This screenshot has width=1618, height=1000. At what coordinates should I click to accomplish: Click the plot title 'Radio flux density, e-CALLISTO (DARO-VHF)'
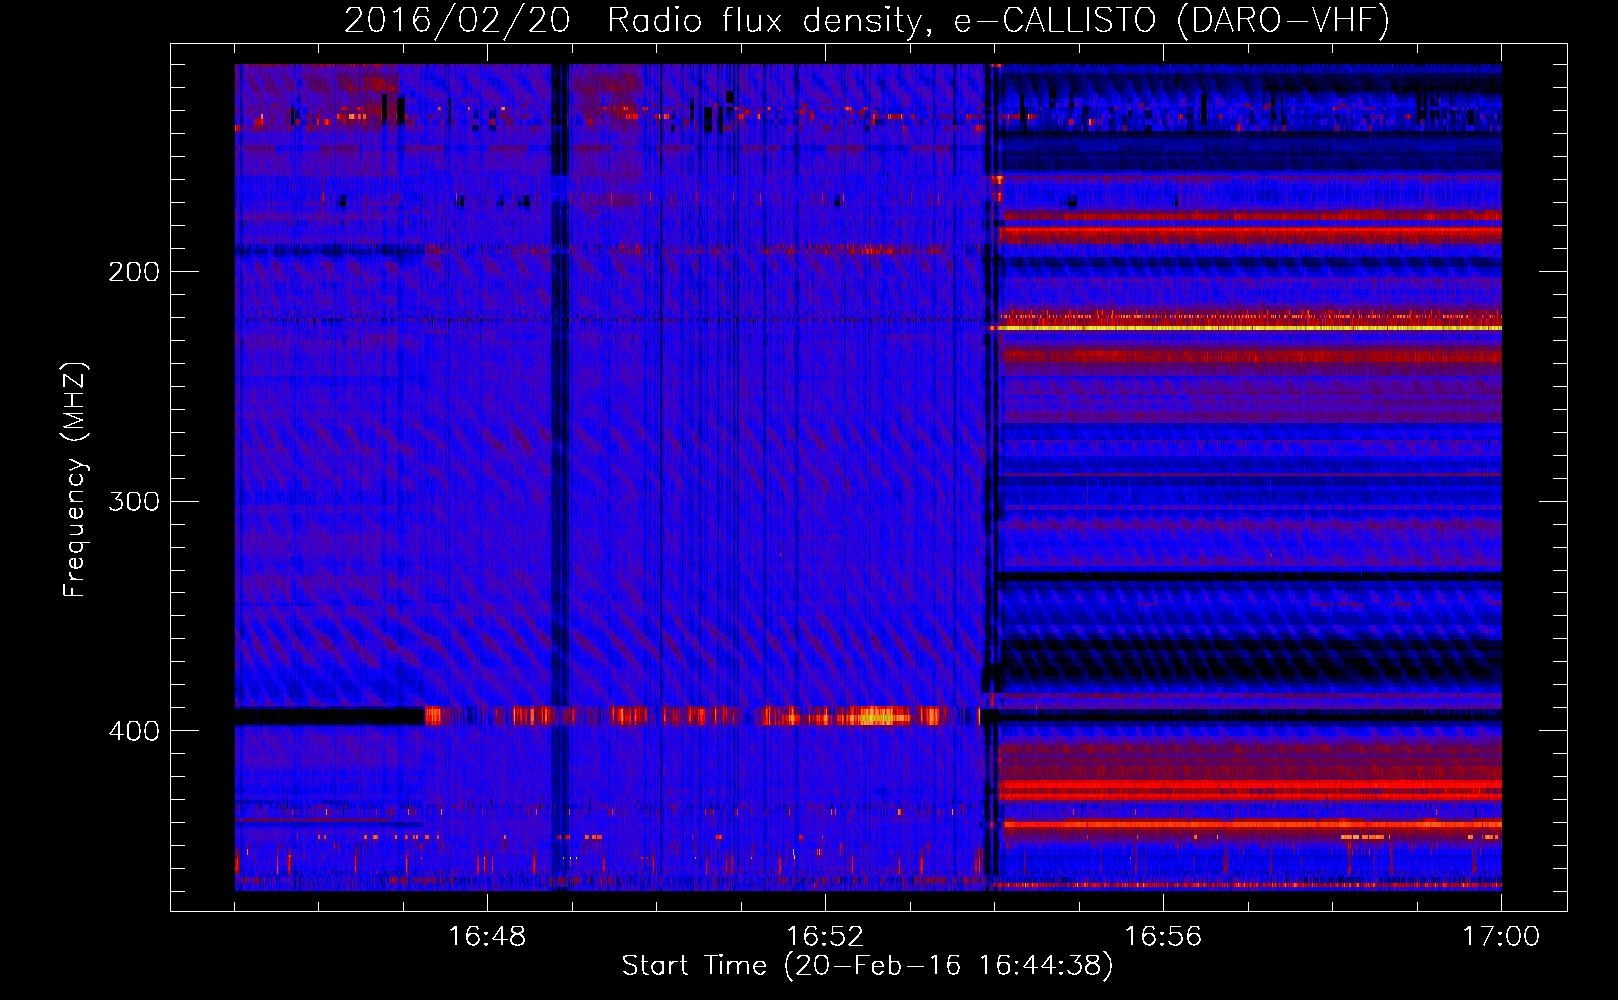click(x=998, y=20)
